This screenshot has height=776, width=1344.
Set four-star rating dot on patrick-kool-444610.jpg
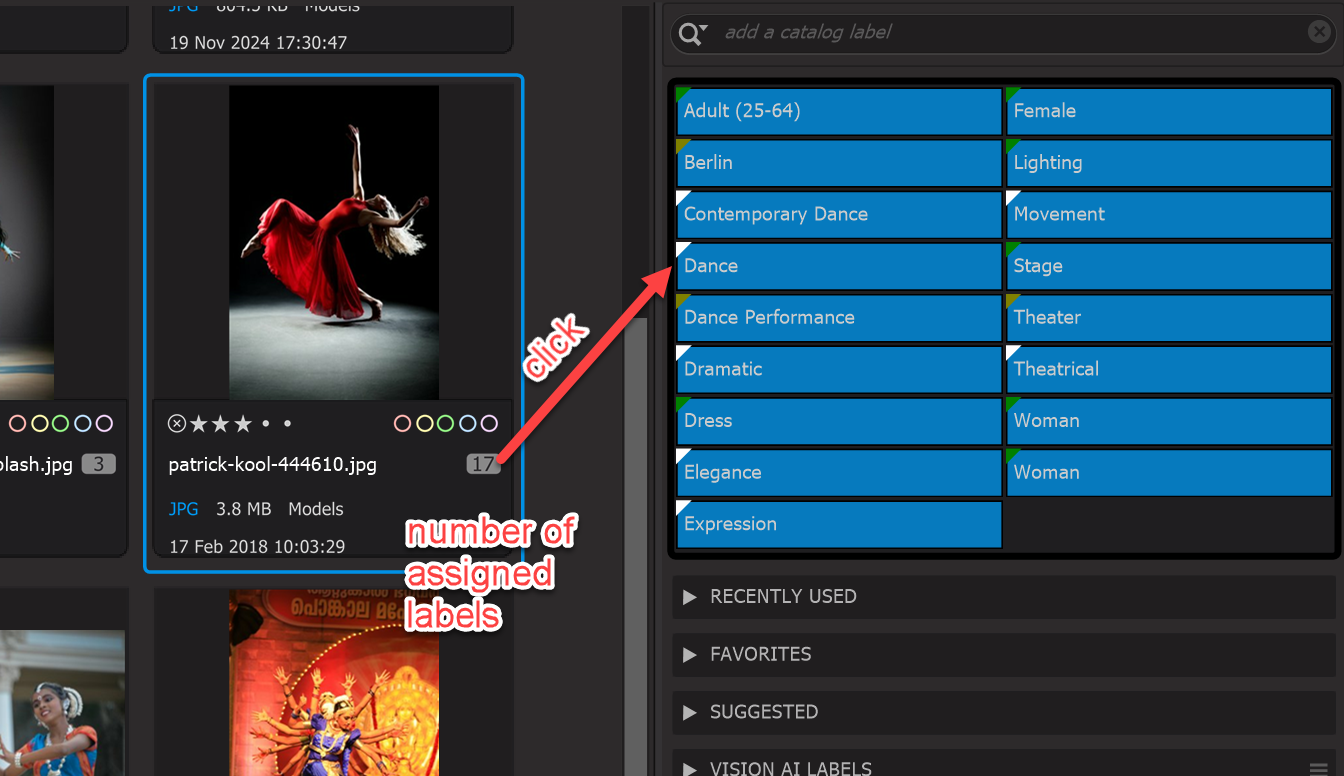pyautogui.click(x=266, y=424)
